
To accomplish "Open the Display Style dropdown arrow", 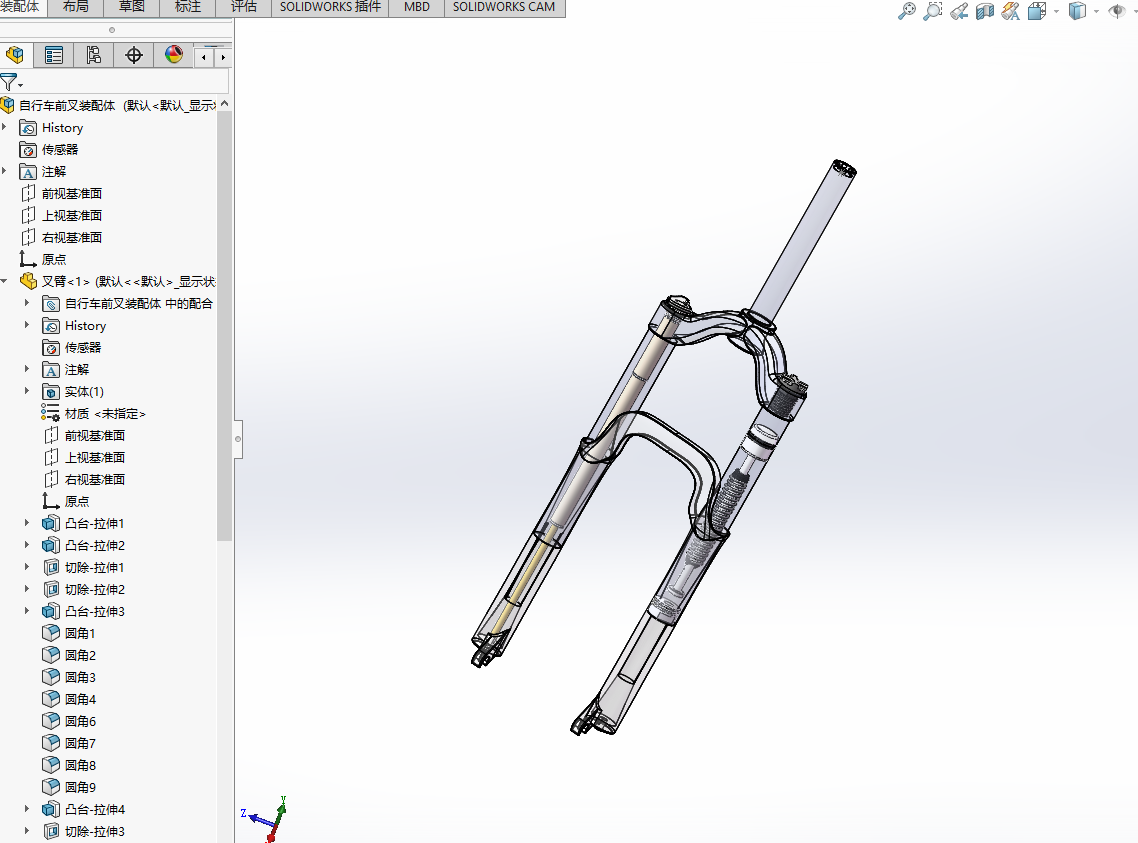I will tap(1096, 11).
